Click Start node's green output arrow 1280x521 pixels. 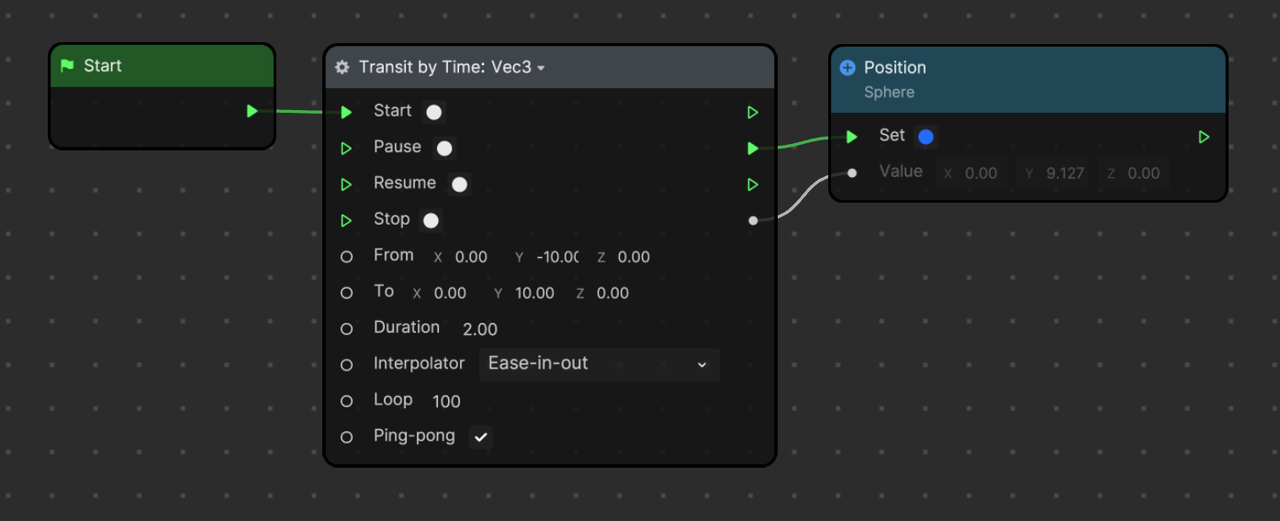252,111
